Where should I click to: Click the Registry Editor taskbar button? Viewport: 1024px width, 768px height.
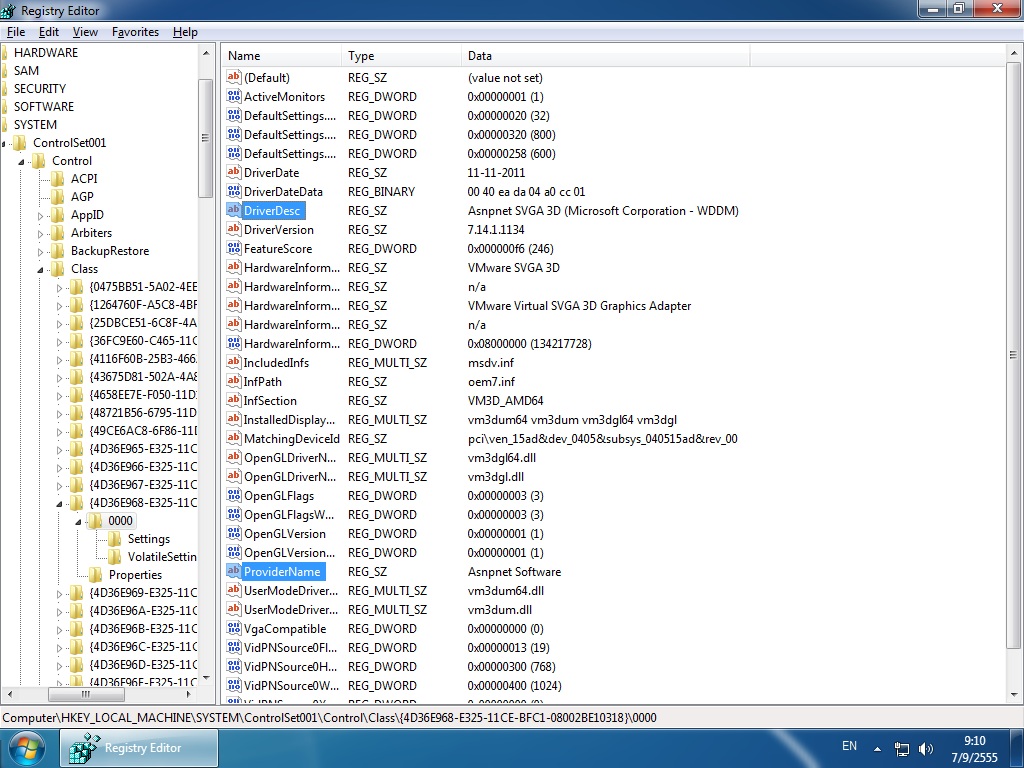coord(140,748)
